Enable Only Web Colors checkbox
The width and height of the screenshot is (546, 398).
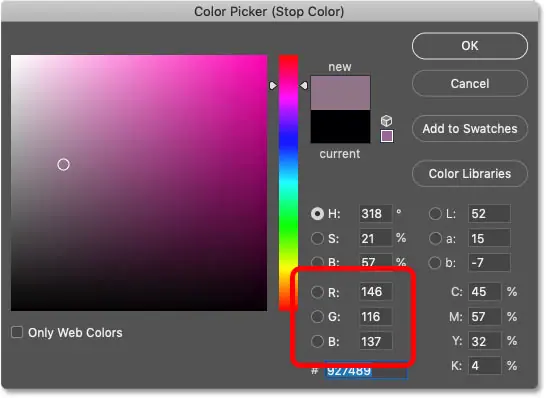coord(17,332)
